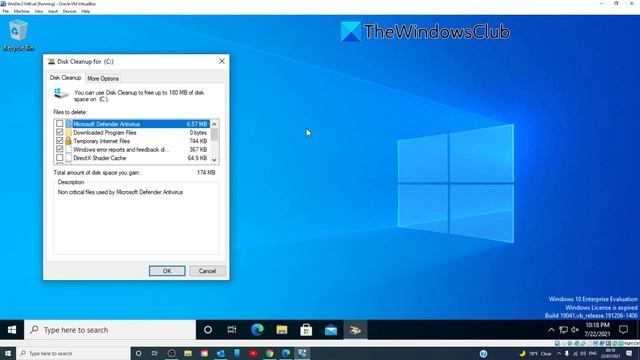Screen dimensions: 640x360
Task: Click the guest network tray icon
Action: (x=564, y=330)
